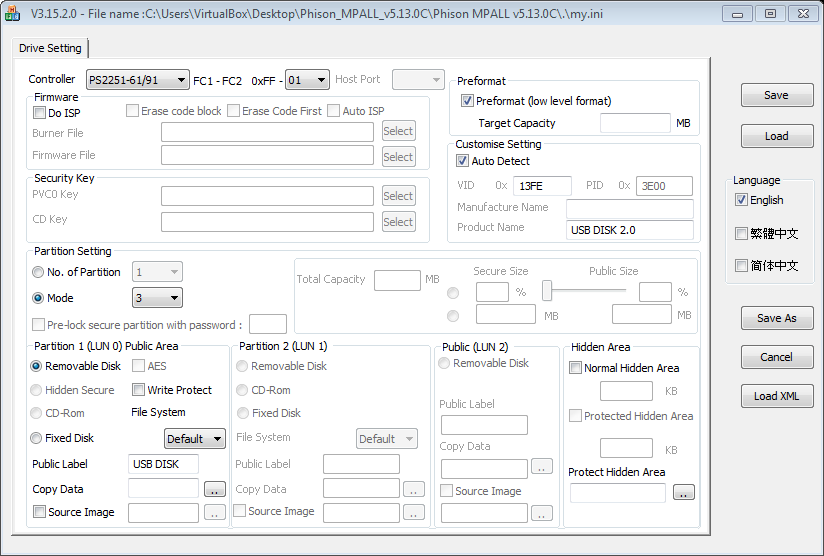Select Removable Disk under Public (LUN 2)
This screenshot has height=556, width=824.
[444, 363]
